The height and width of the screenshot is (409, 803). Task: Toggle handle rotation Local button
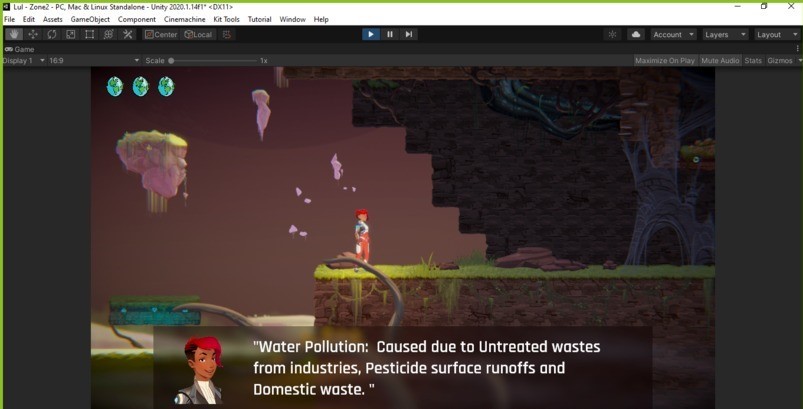pos(198,34)
